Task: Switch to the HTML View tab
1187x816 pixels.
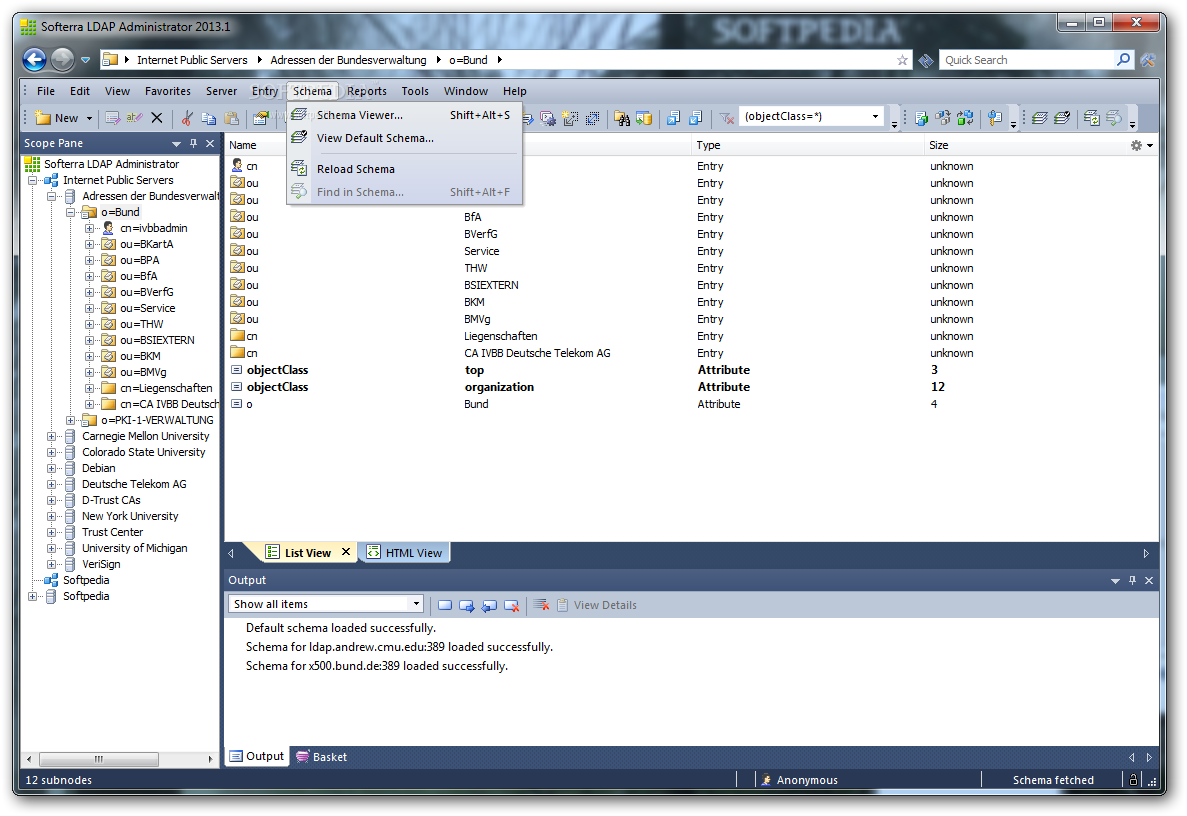Action: (x=406, y=553)
